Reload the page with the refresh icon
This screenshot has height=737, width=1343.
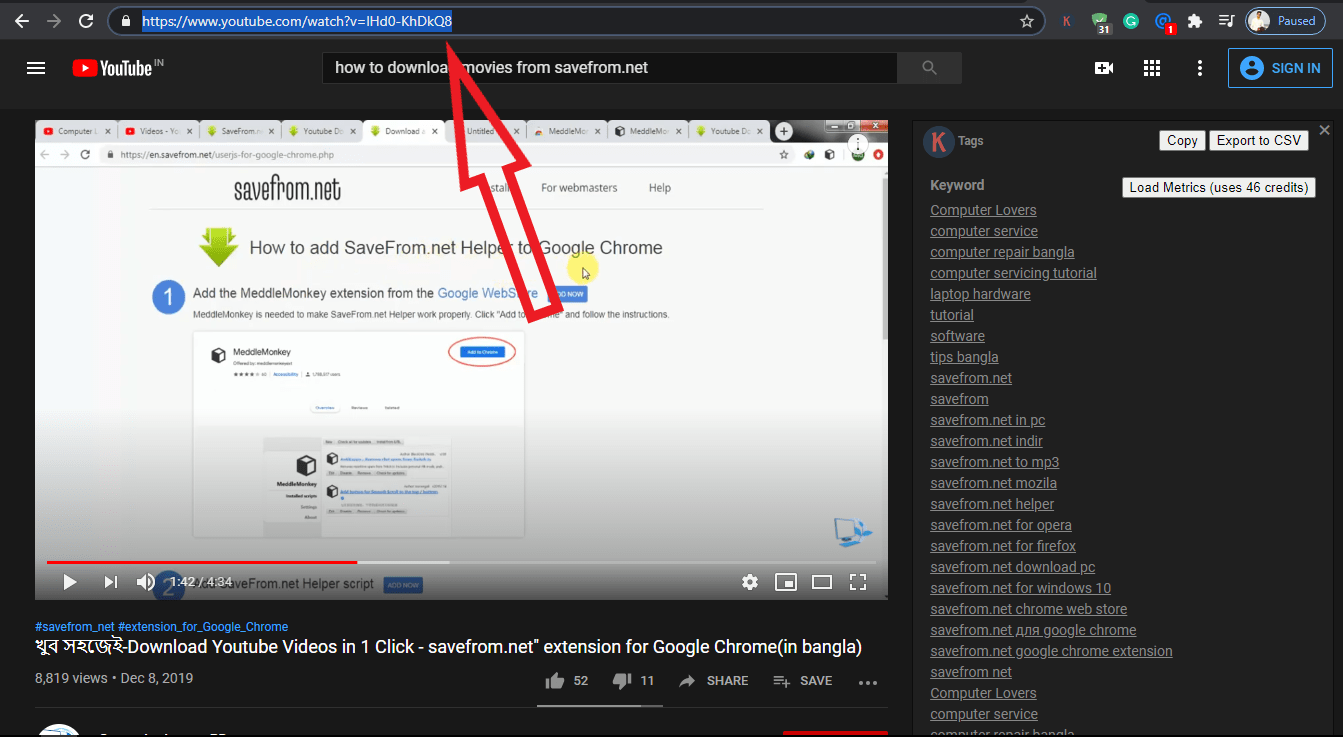[x=86, y=21]
